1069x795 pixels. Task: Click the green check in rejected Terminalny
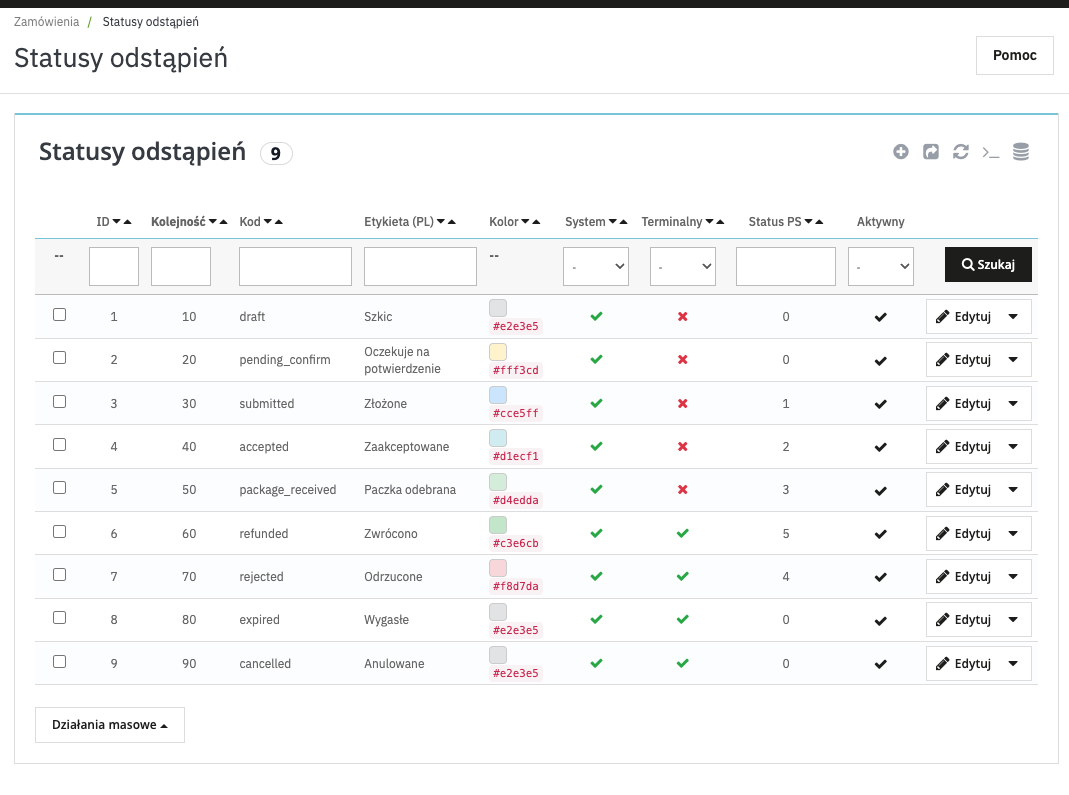point(682,576)
